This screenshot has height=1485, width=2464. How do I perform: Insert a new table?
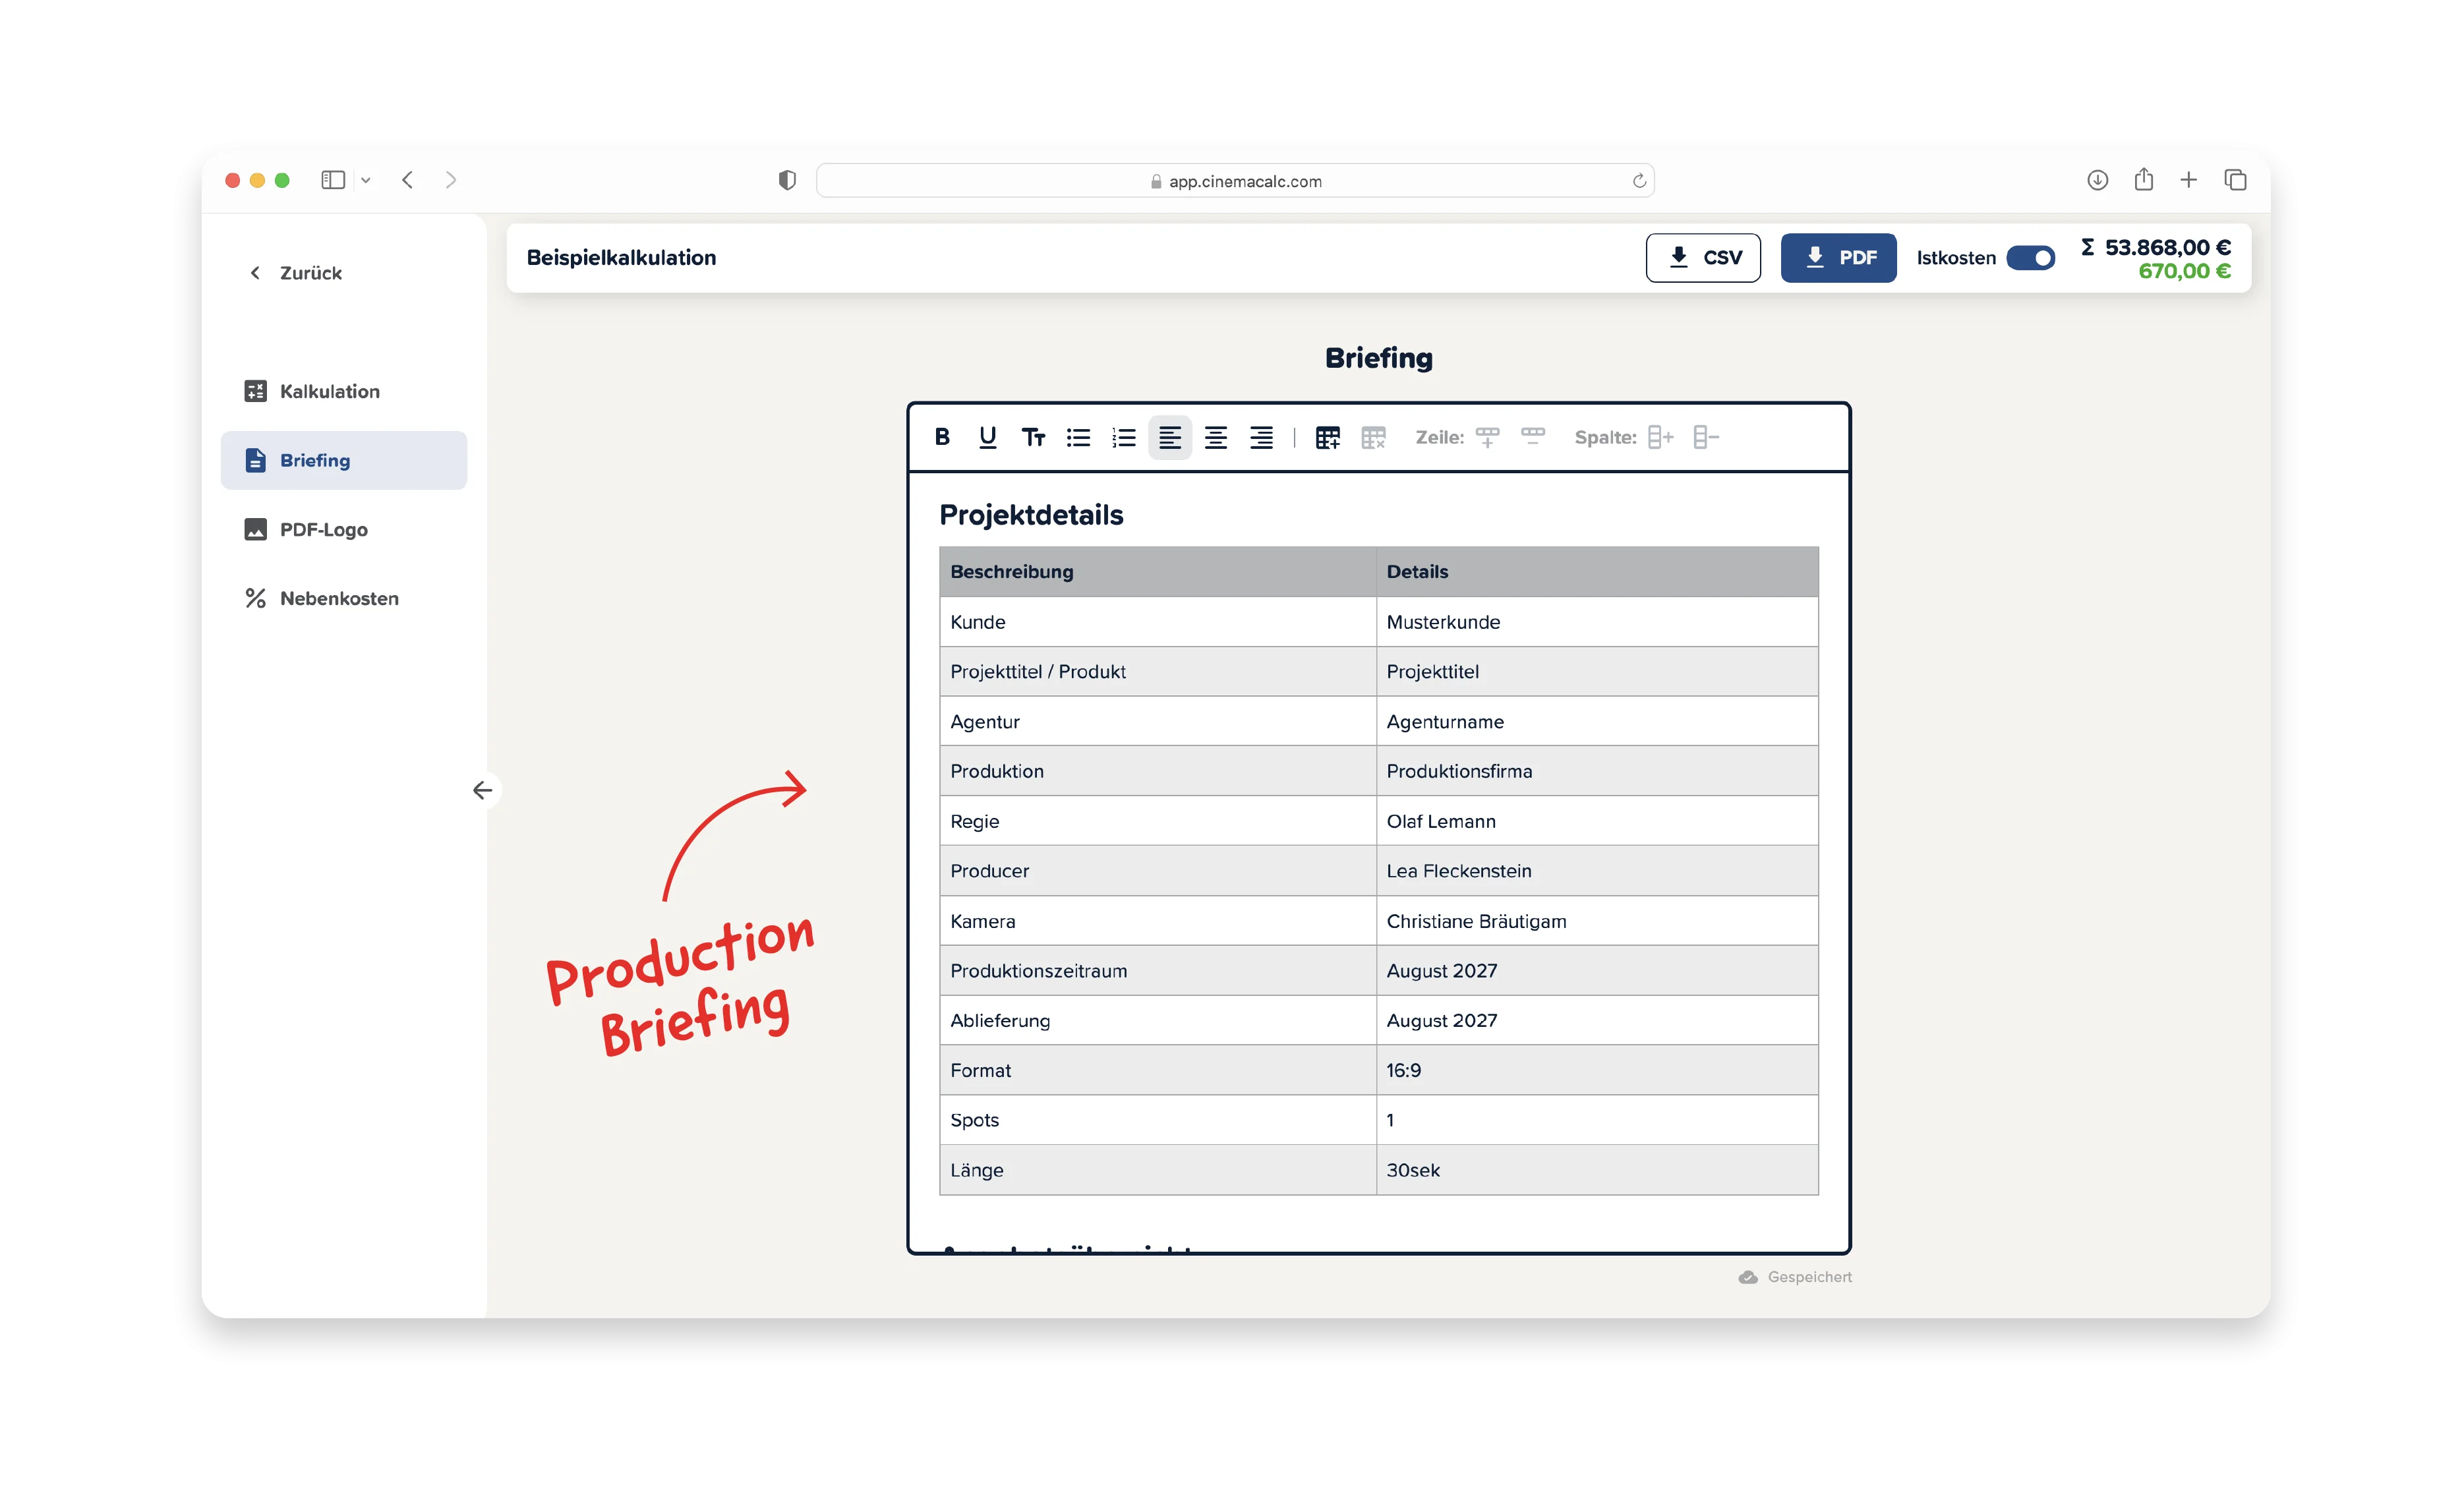pos(1327,437)
